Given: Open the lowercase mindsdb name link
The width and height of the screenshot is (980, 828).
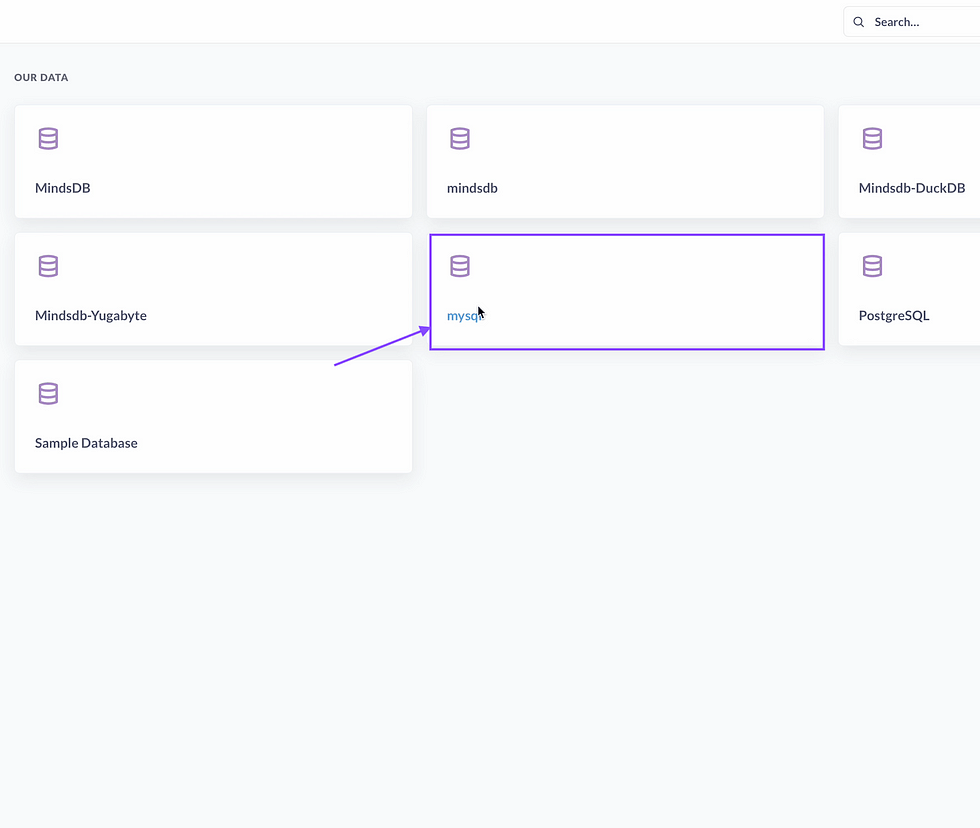Looking at the screenshot, I should tap(472, 188).
